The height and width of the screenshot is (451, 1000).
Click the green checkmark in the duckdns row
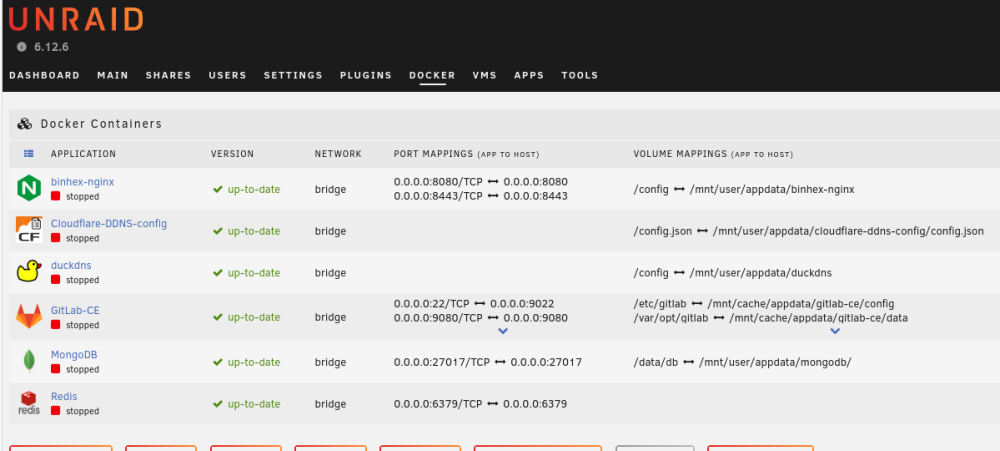click(217, 272)
